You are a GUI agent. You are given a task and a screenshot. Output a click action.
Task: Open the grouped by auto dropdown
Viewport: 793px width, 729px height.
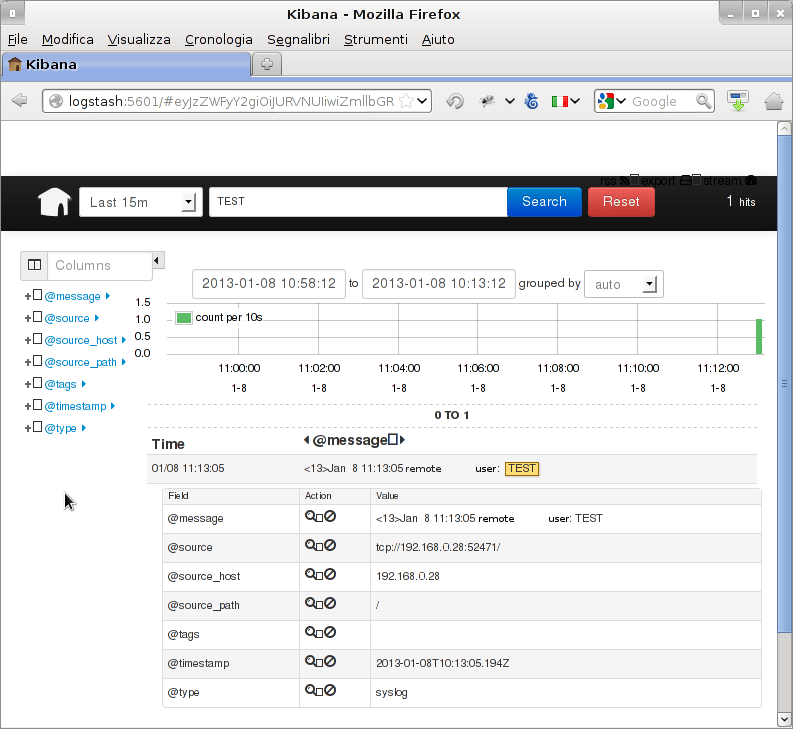(624, 284)
